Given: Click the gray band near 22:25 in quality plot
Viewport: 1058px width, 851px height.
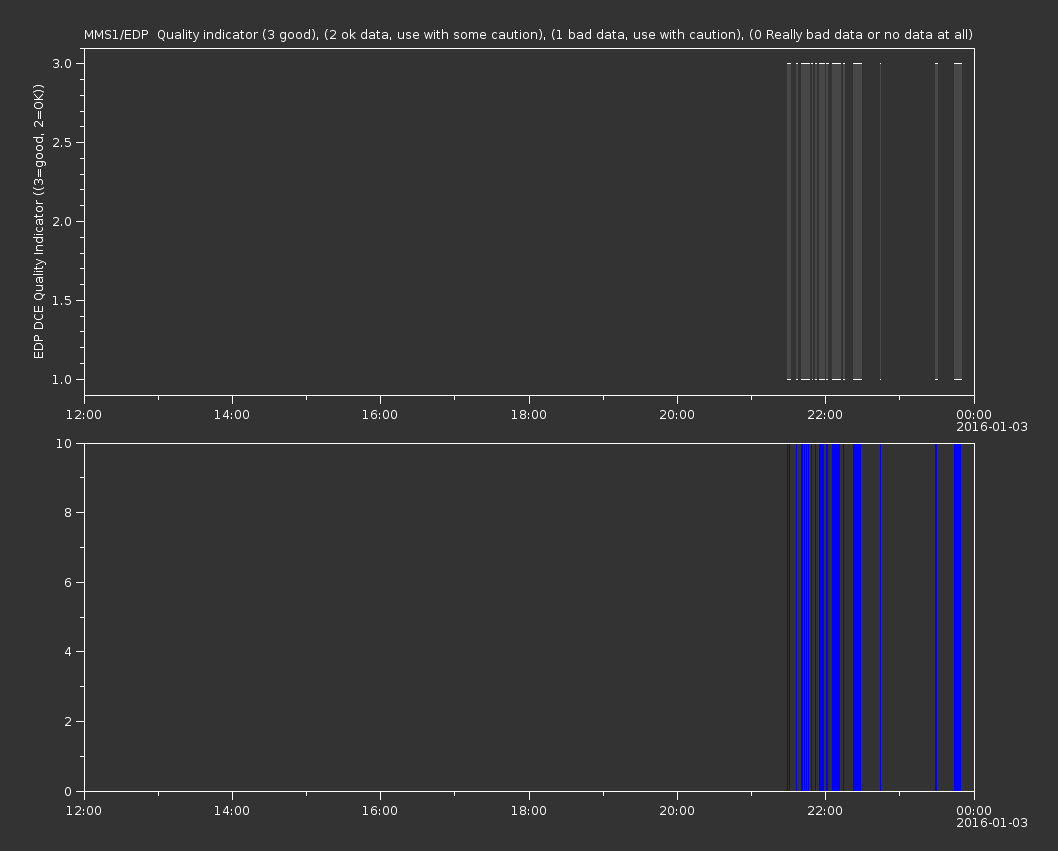Looking at the screenshot, I should point(858,221).
